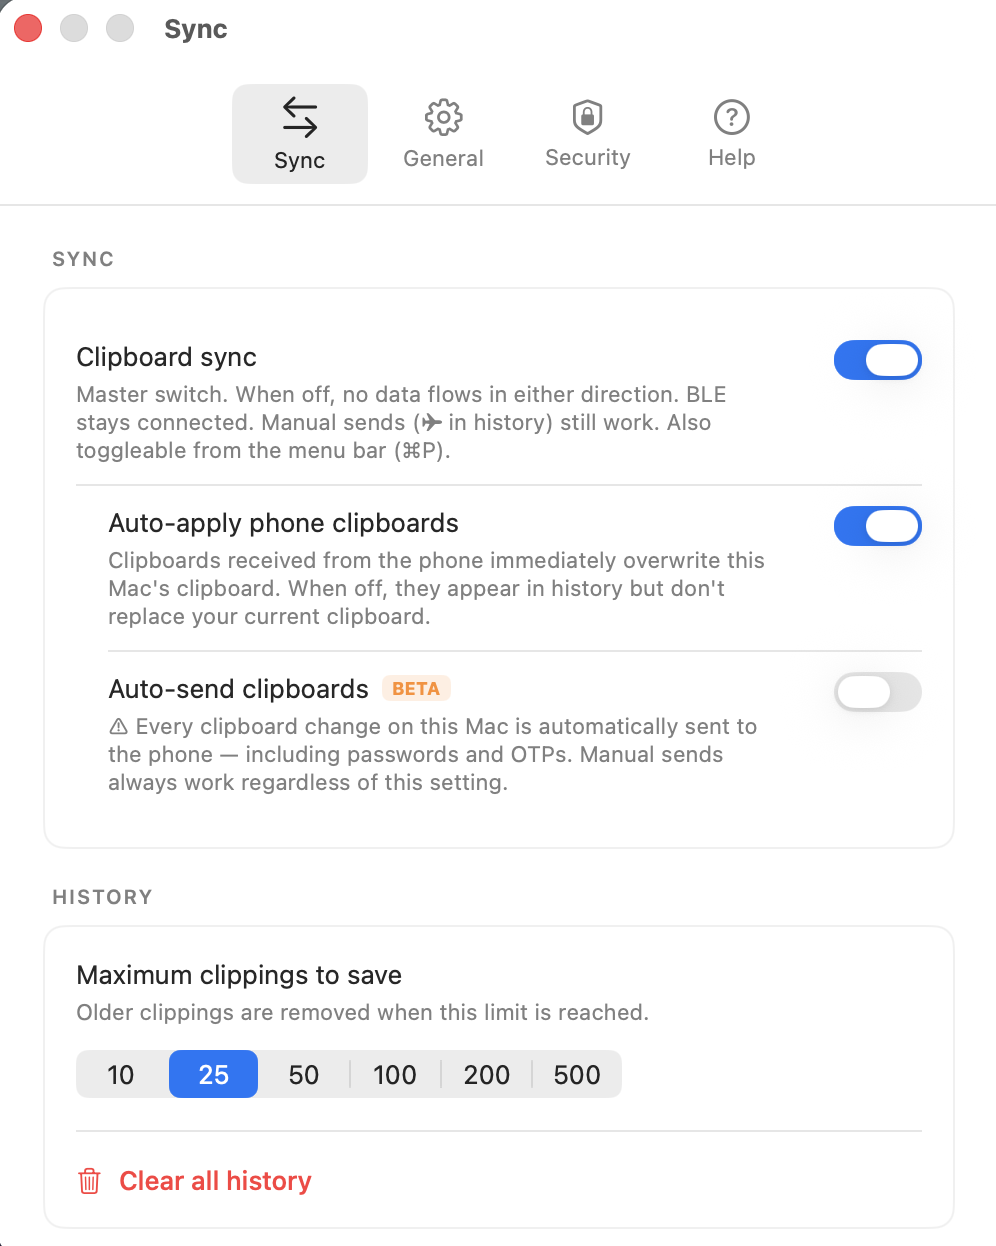Open the Help tab
Image resolution: width=996 pixels, height=1246 pixels.
pyautogui.click(x=731, y=133)
